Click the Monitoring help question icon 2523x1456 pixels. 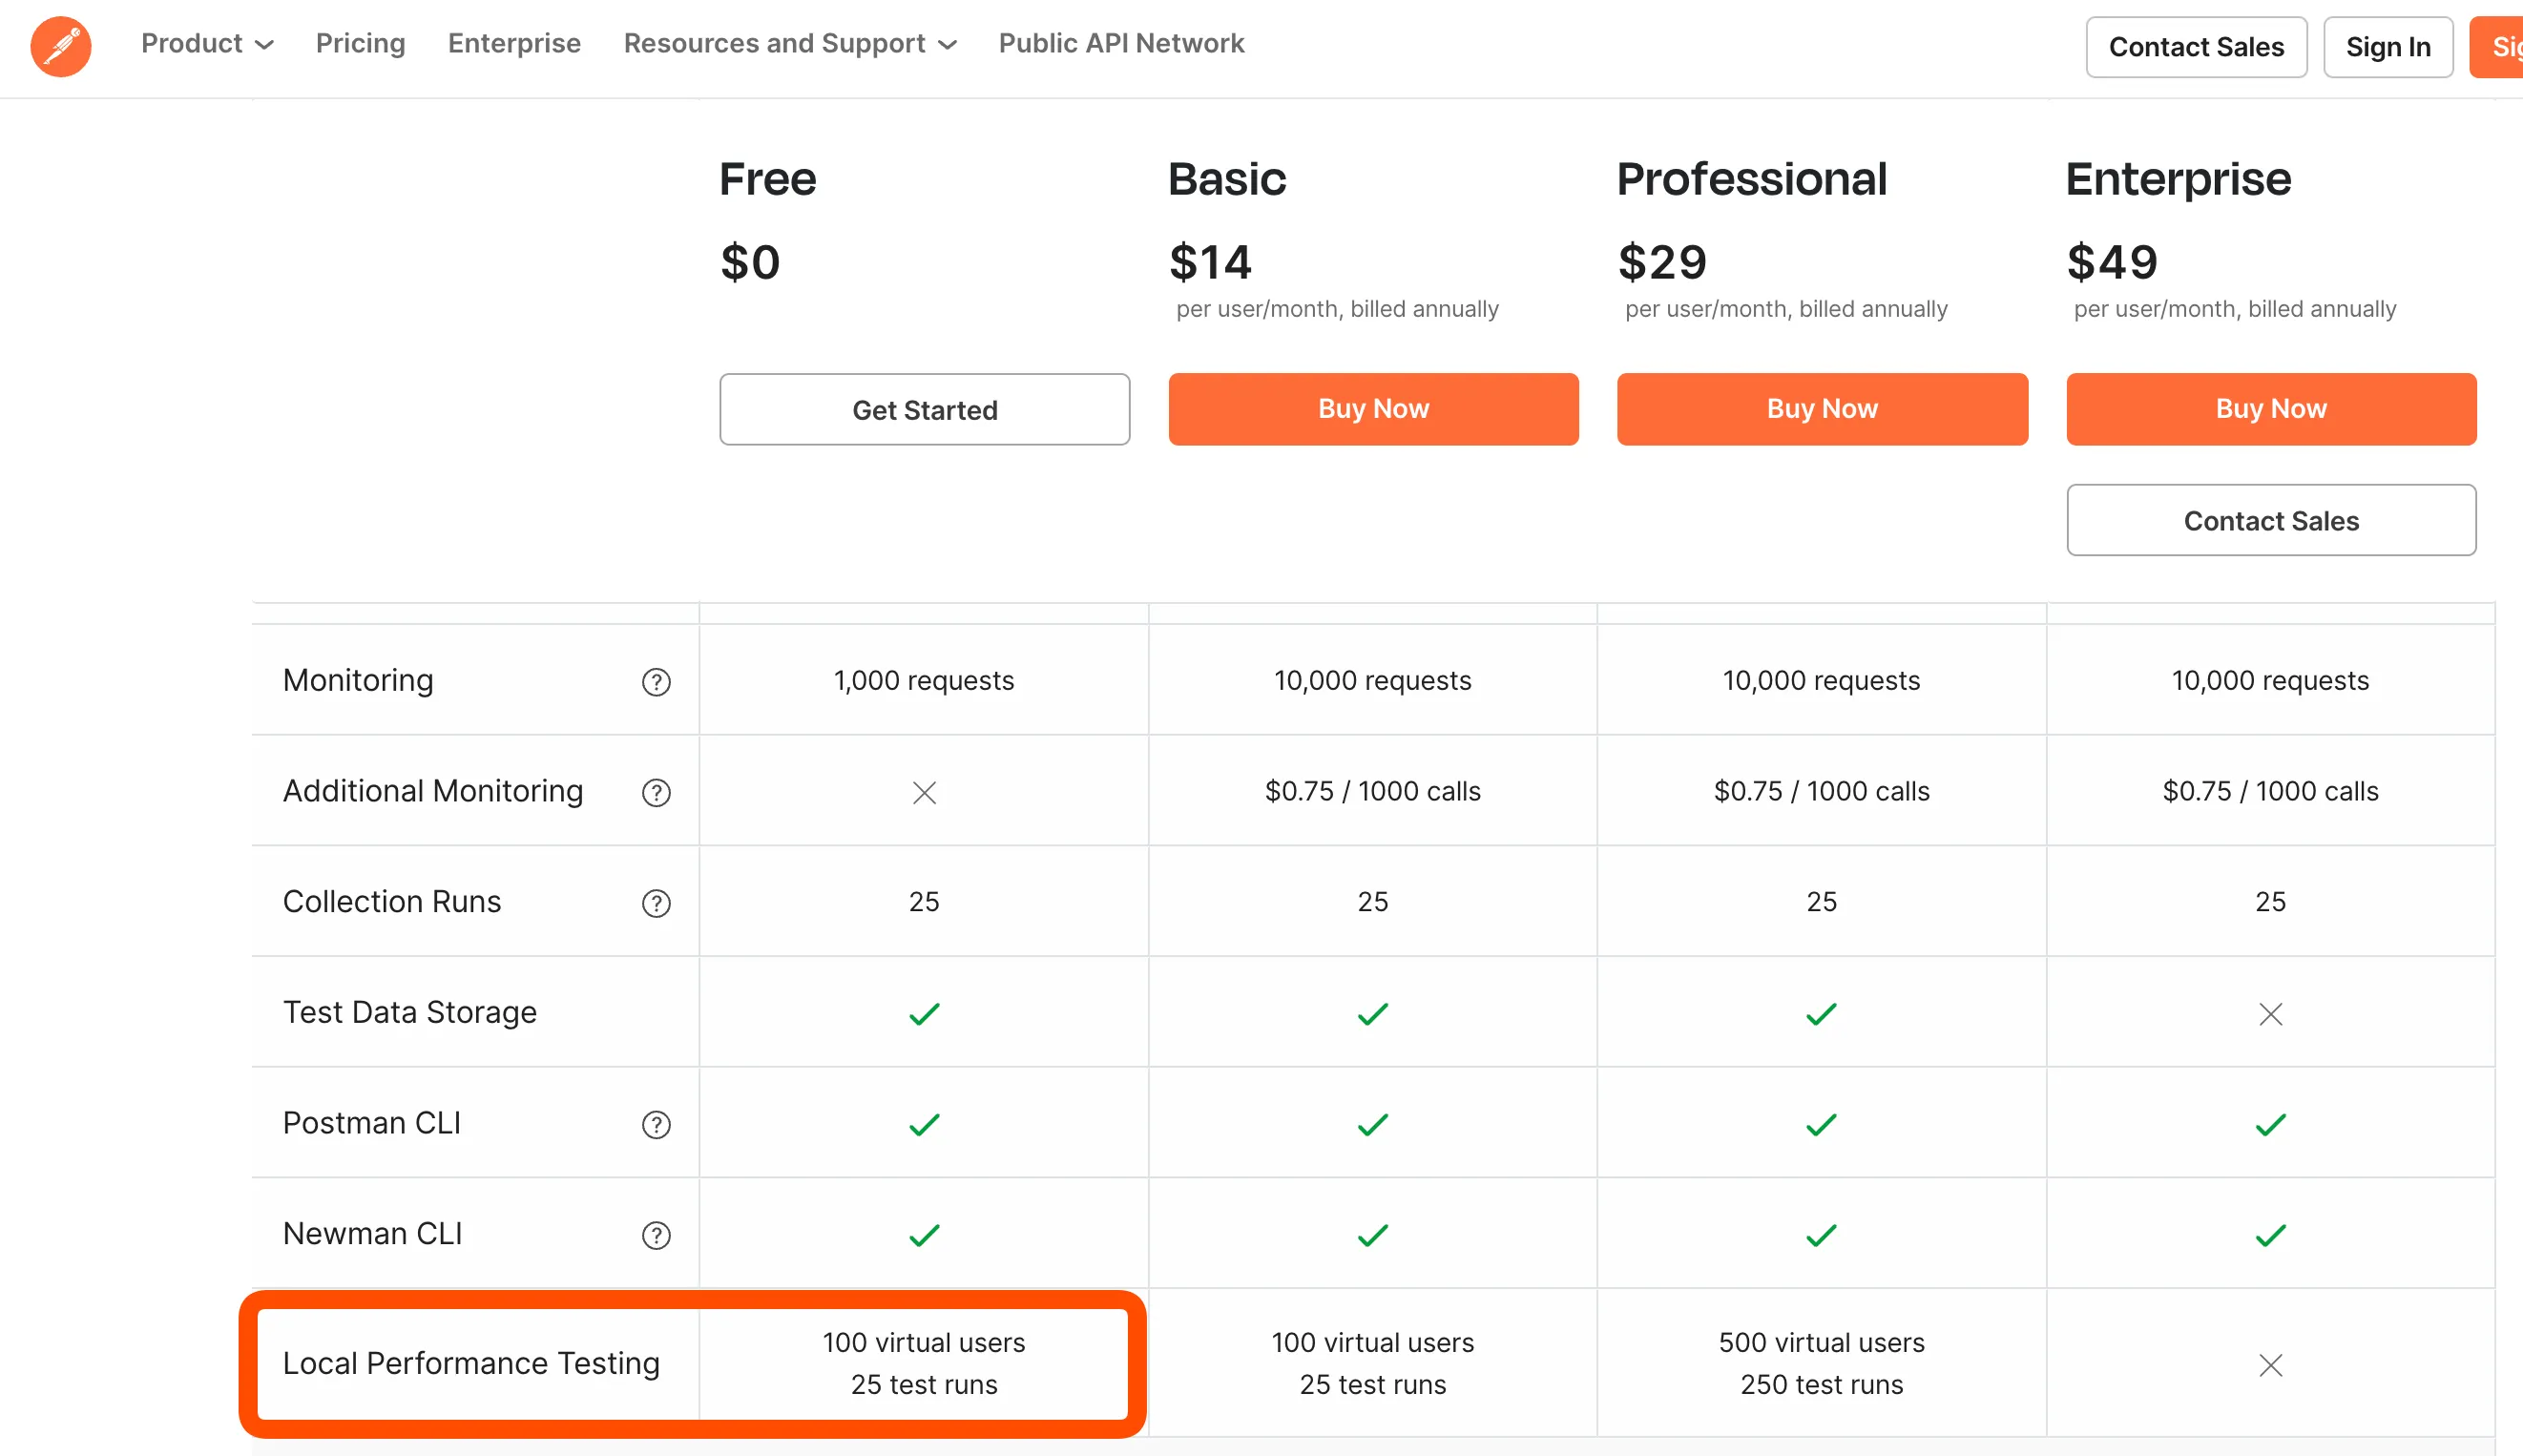(656, 682)
